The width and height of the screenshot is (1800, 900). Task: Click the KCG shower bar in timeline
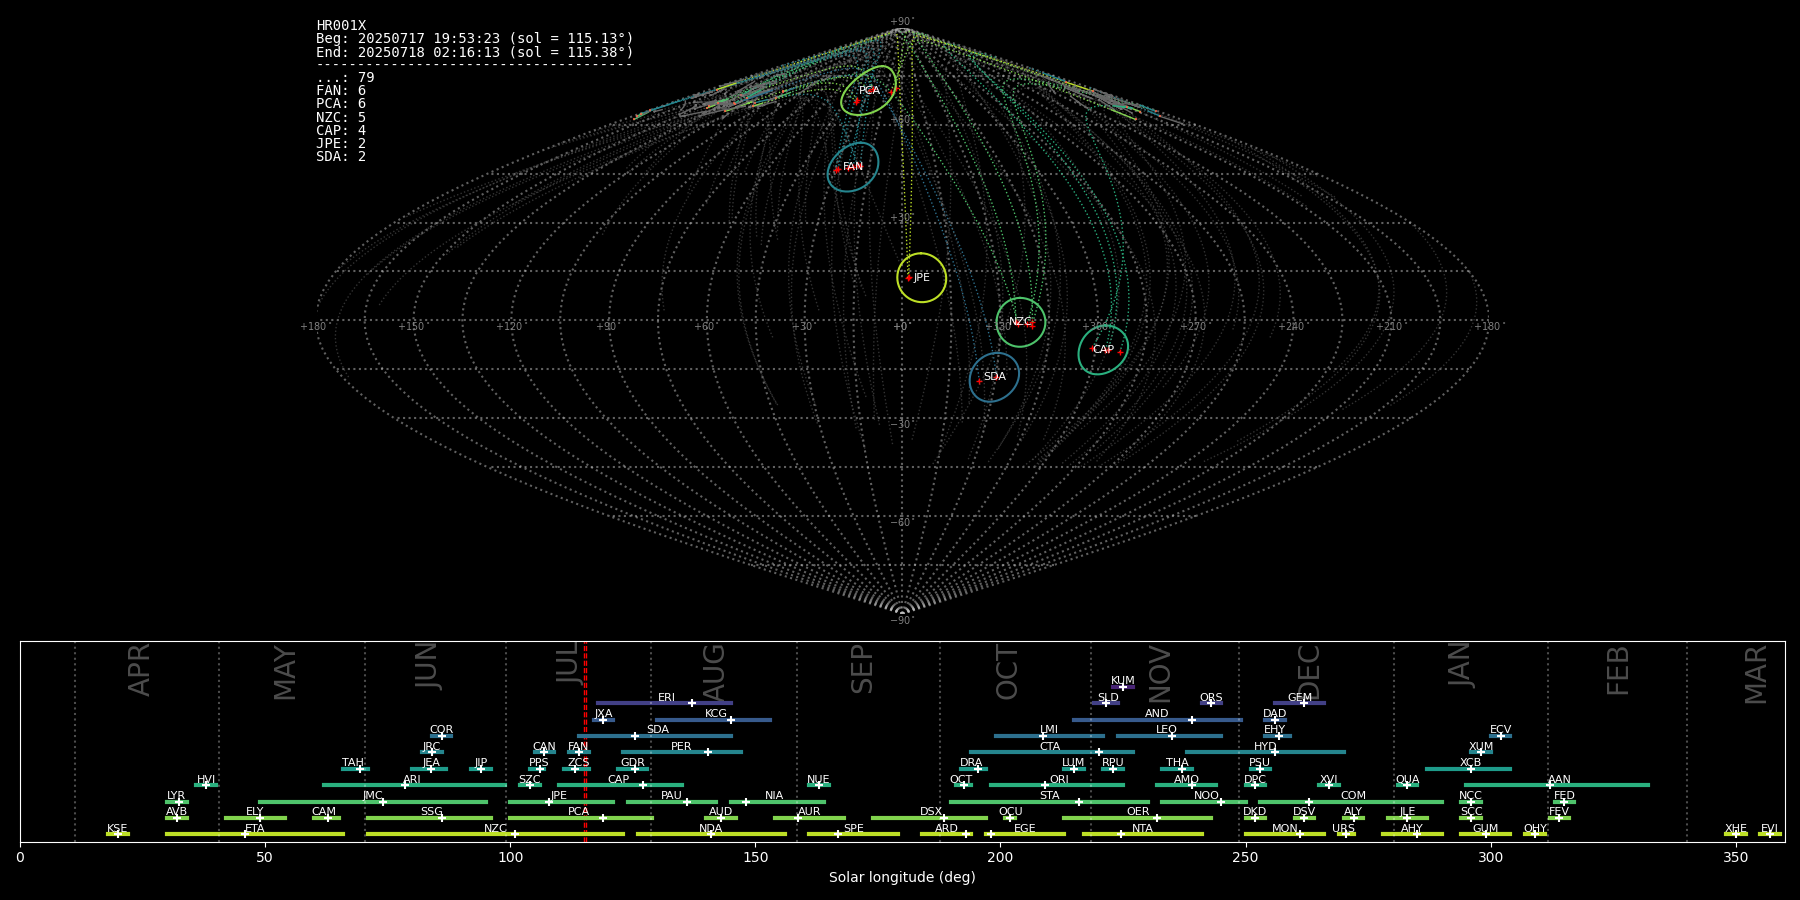713,719
